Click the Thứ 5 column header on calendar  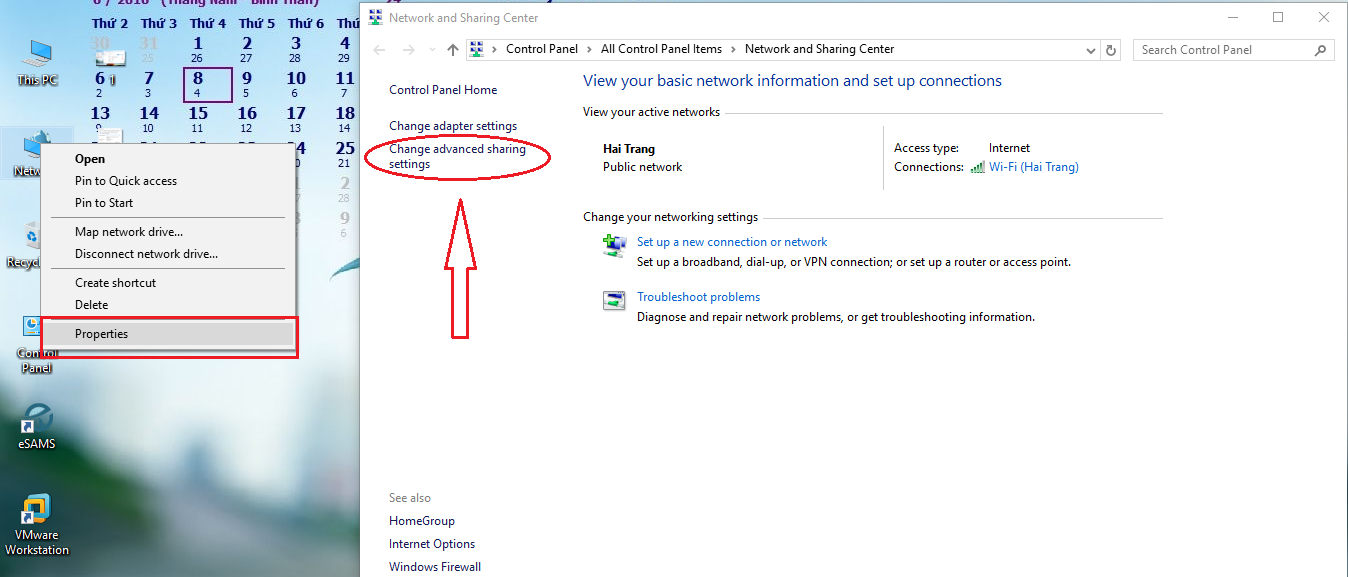coord(257,23)
